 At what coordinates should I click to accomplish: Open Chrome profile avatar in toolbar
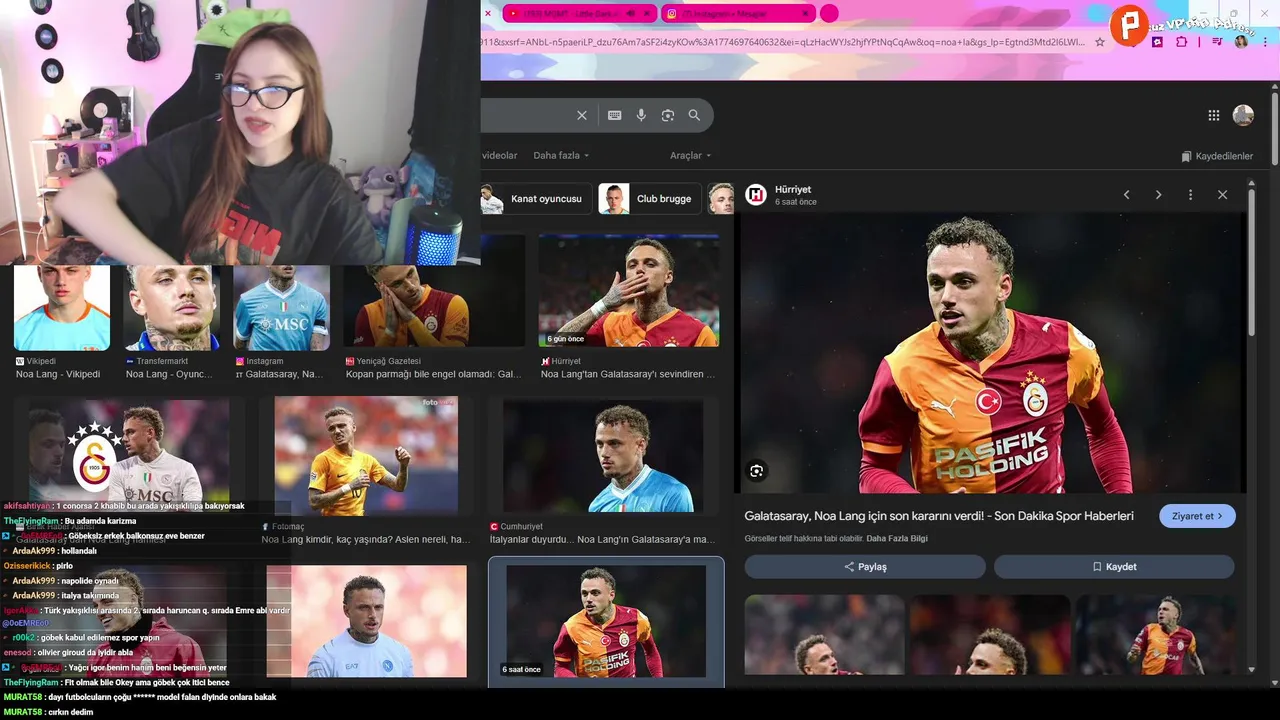tap(1241, 42)
